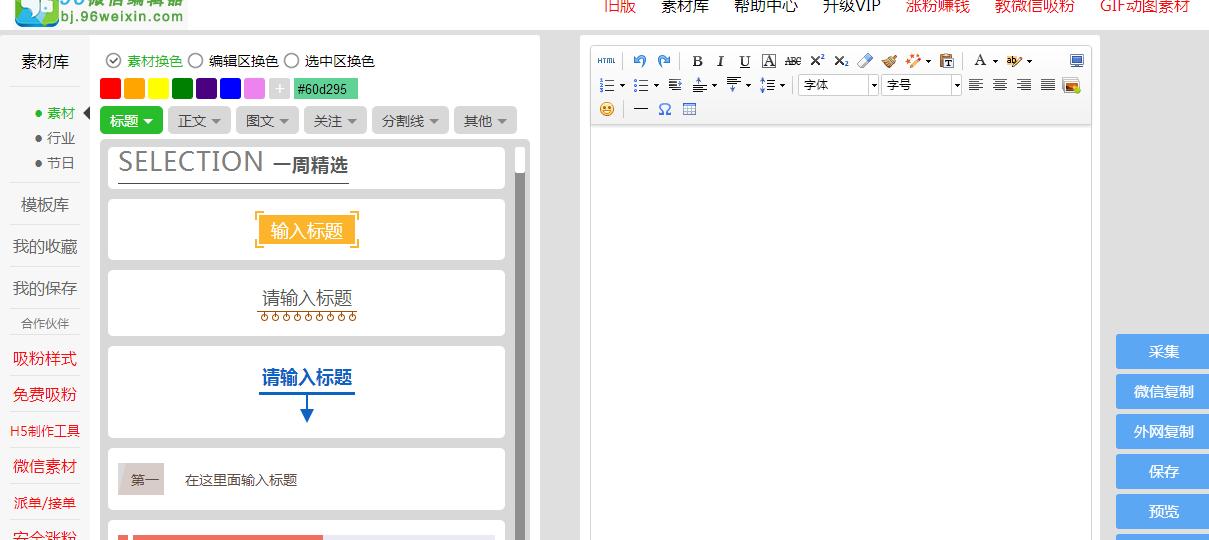The image size is (1209, 540).
Task: Open auto-typeset options arrow
Action: coord(928,61)
